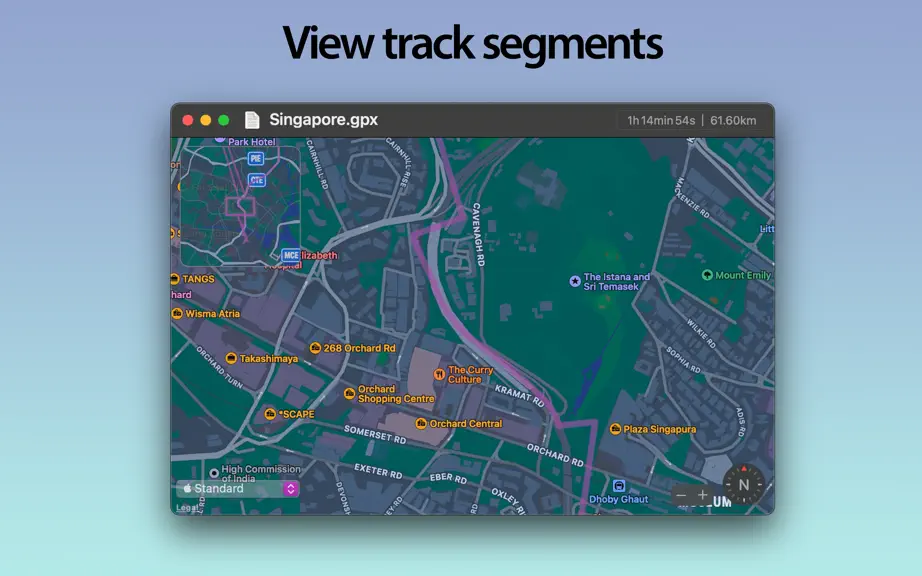This screenshot has height=576, width=922.
Task: Select the MCE expressway badge
Action: [291, 255]
